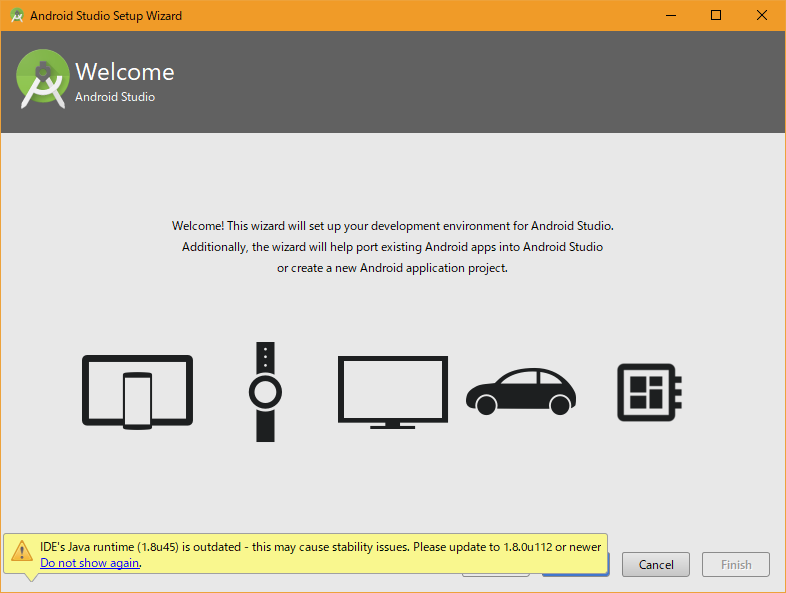Close the Setup Wizard window
Image resolution: width=786 pixels, height=593 pixels.
[x=761, y=16]
